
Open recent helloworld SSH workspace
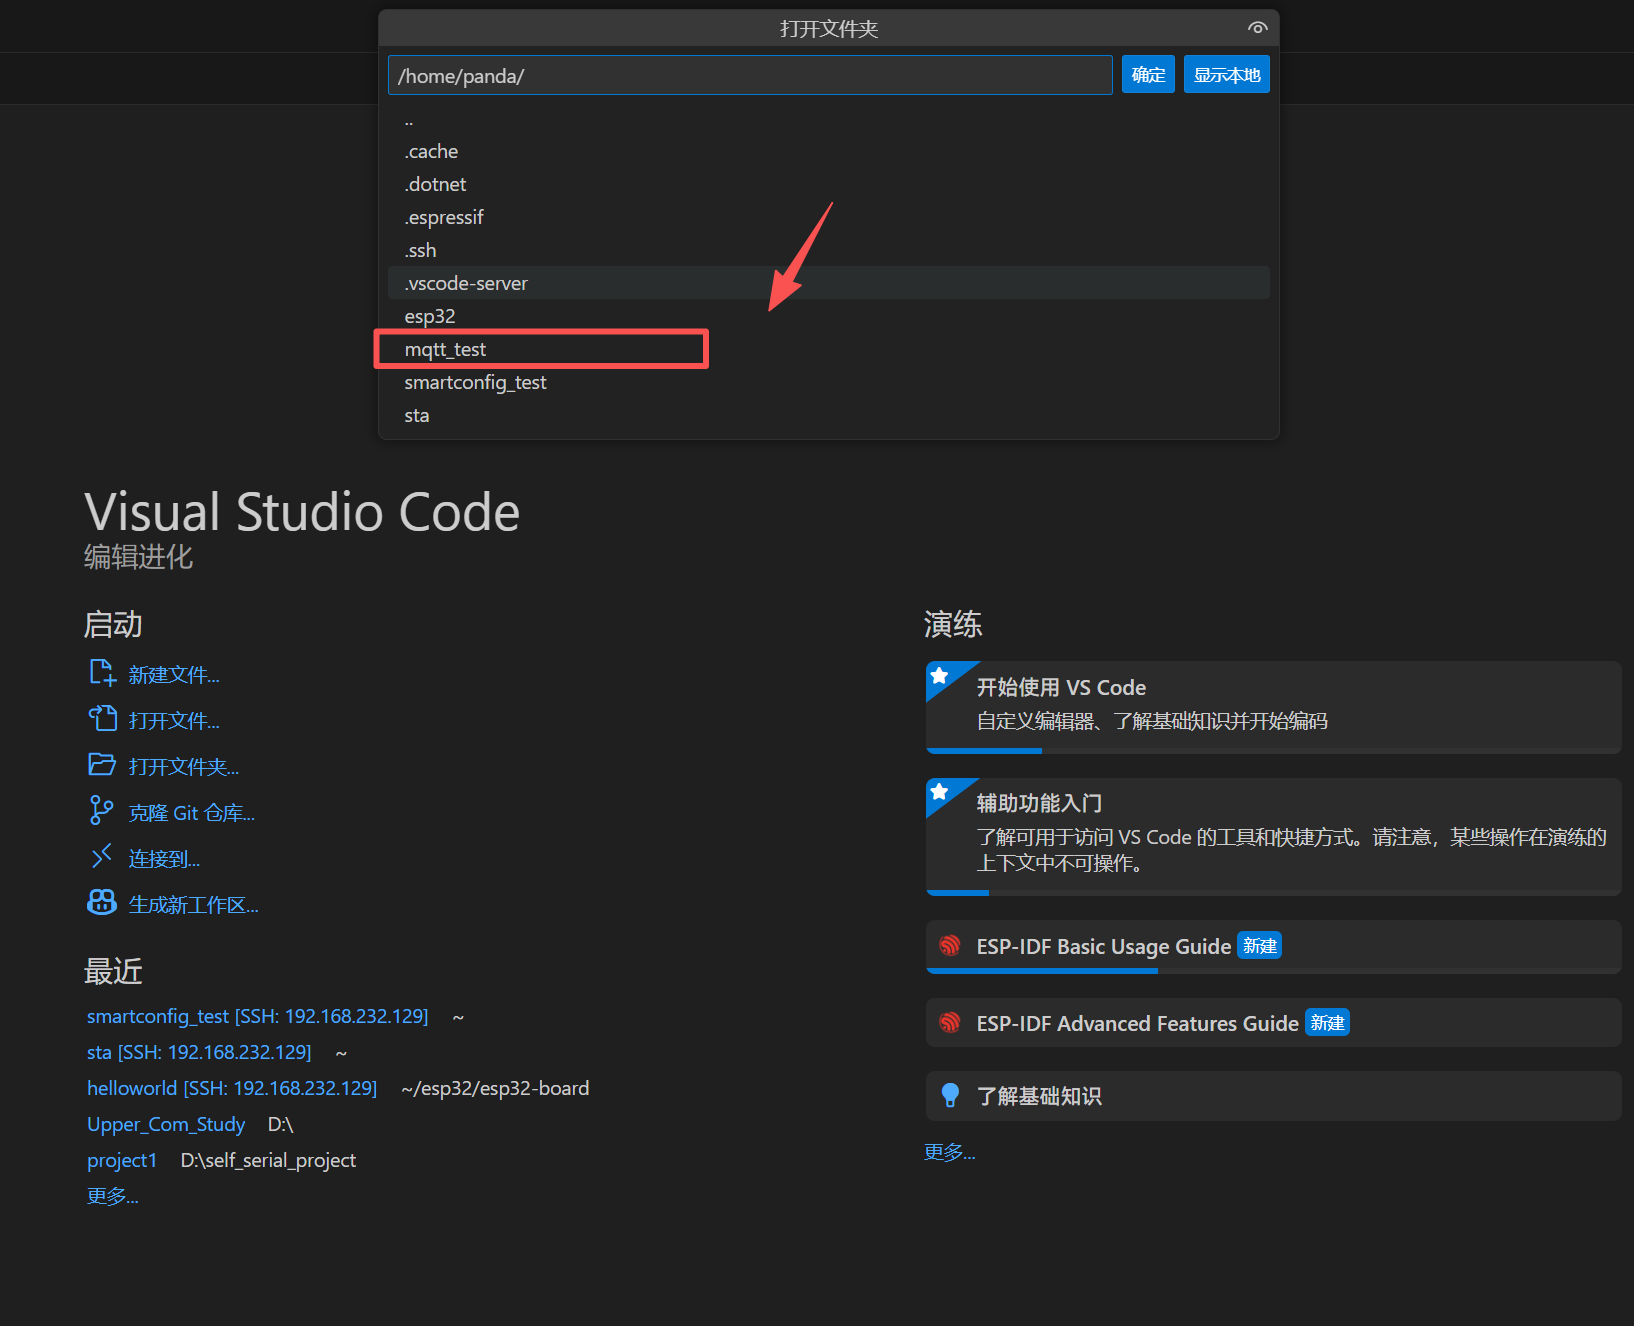tap(232, 1088)
